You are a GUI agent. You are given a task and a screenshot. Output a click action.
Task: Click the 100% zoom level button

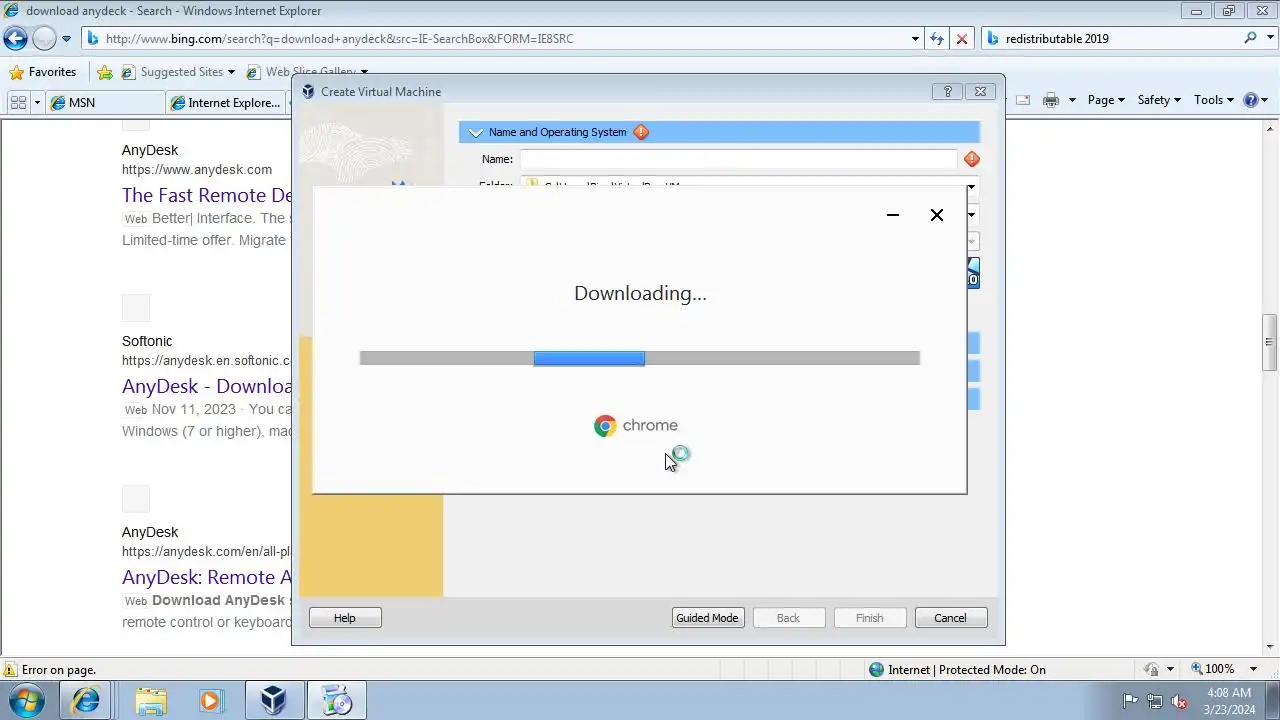[1212, 669]
